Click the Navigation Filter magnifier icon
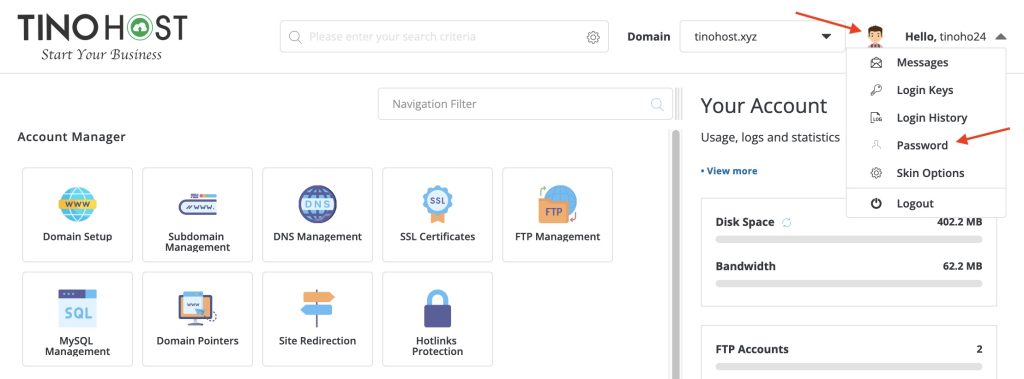 coord(657,104)
